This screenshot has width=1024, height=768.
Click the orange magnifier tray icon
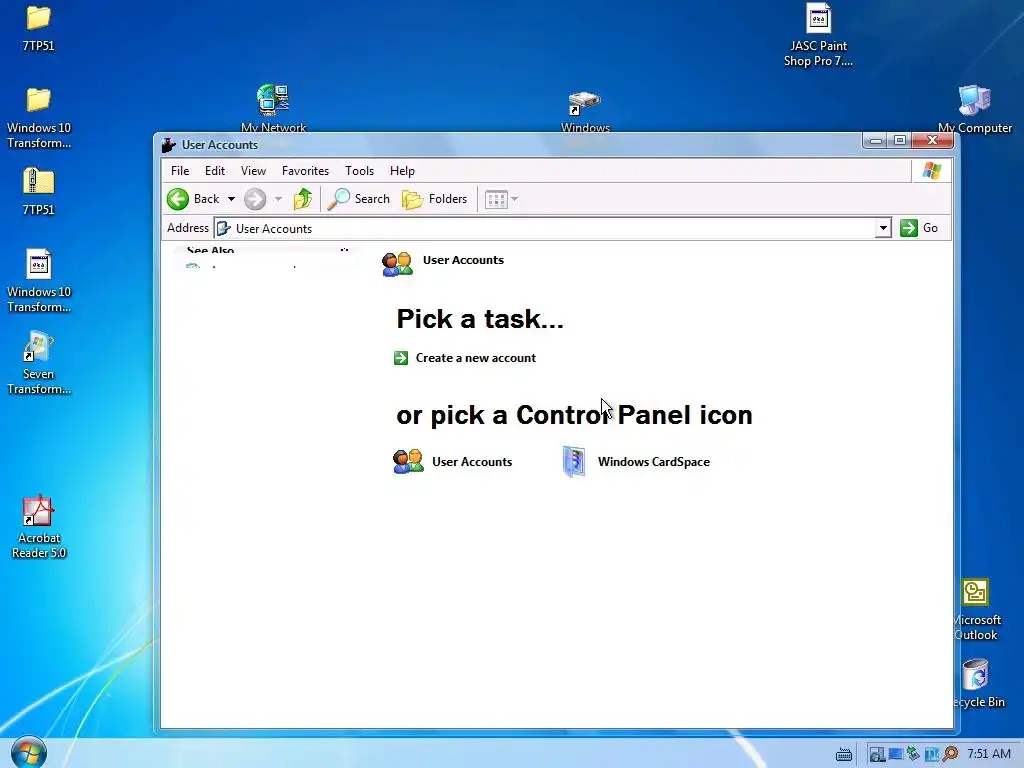950,754
